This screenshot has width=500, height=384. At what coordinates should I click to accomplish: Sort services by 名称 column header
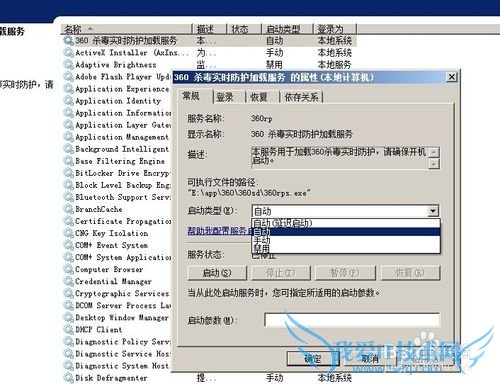(126, 29)
